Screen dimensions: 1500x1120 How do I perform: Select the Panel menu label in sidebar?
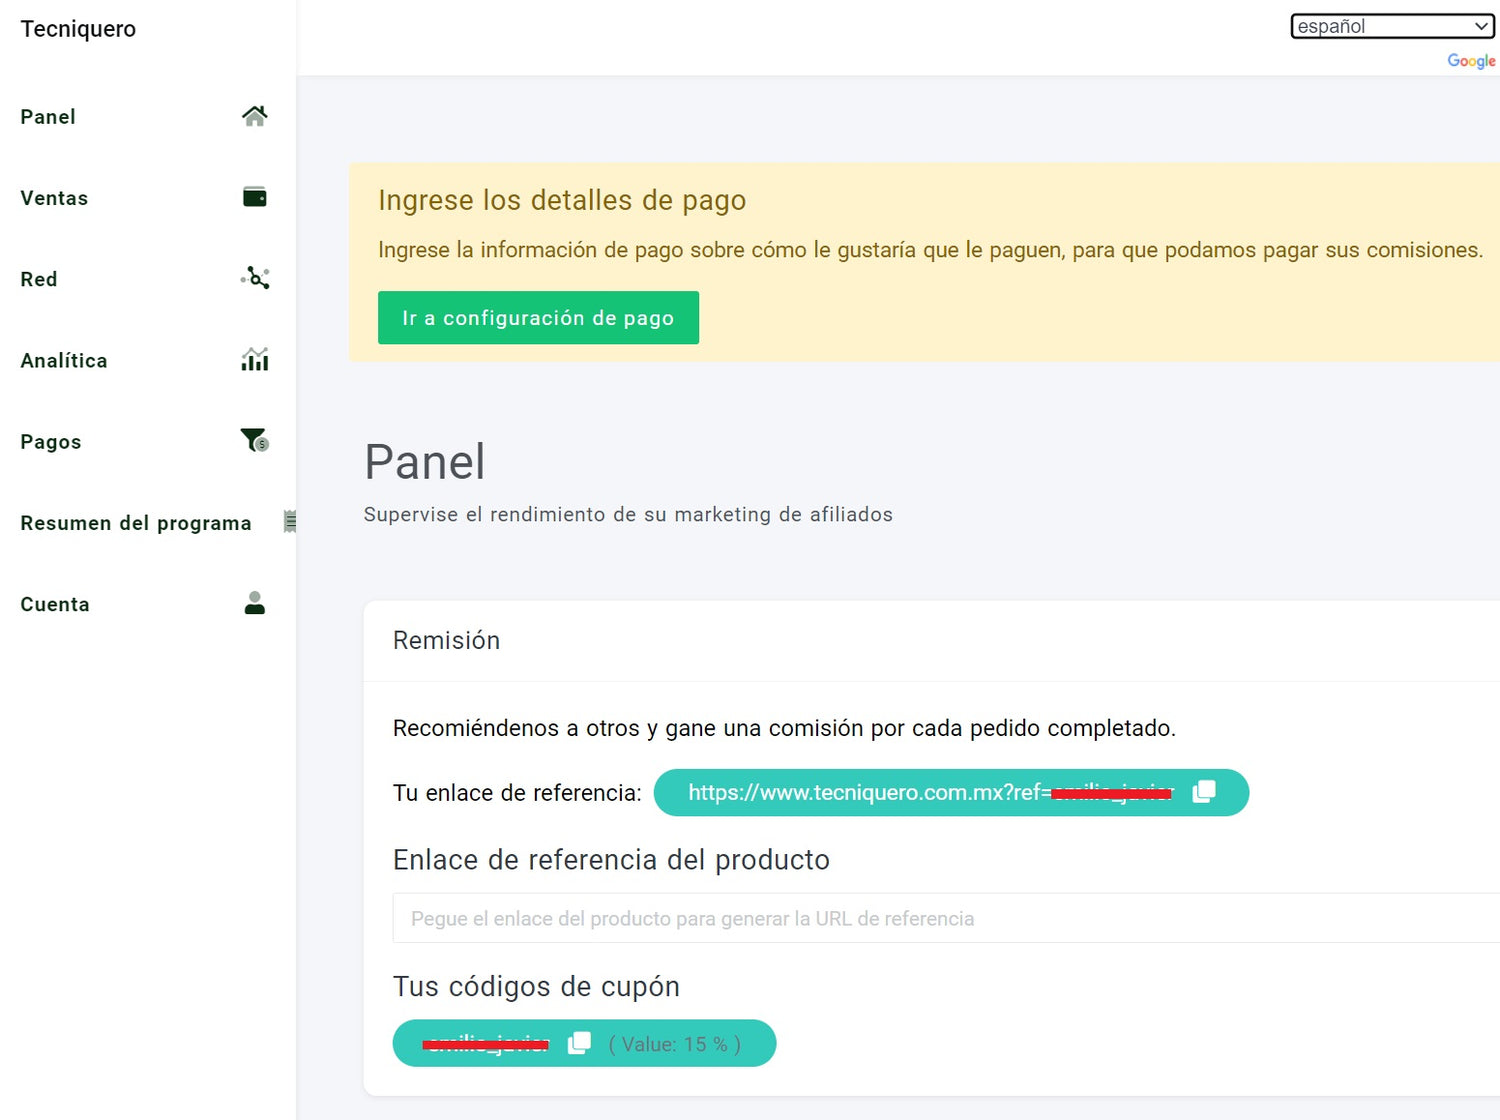point(48,117)
